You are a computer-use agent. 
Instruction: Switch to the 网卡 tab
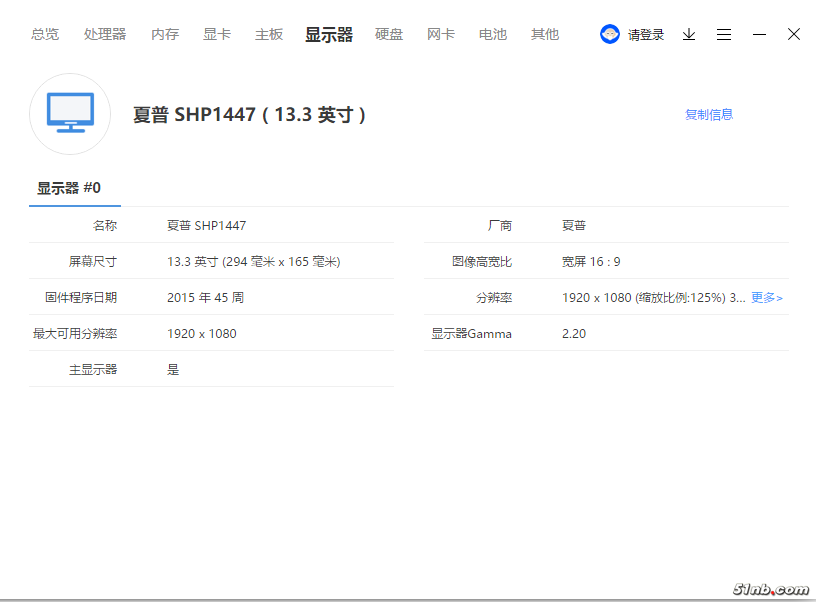click(x=441, y=34)
